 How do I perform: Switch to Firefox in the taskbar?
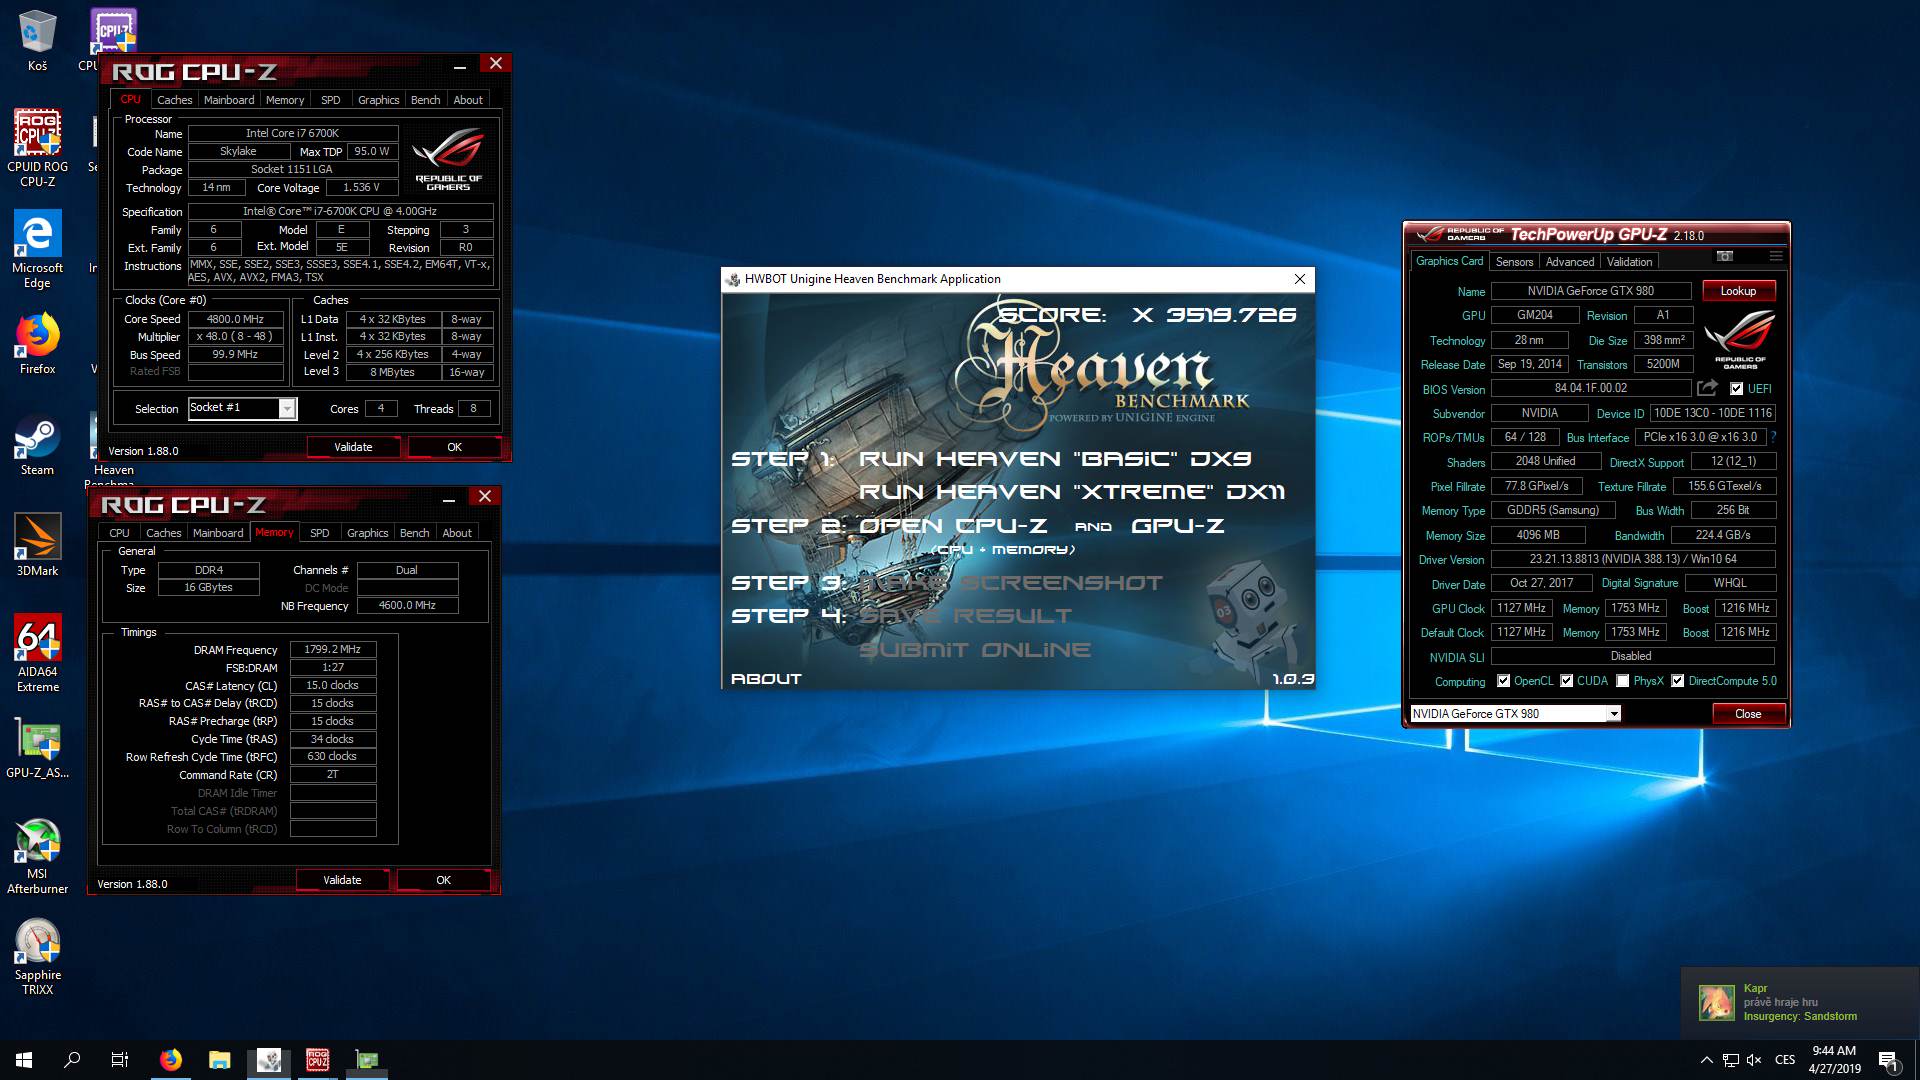[x=171, y=1060]
